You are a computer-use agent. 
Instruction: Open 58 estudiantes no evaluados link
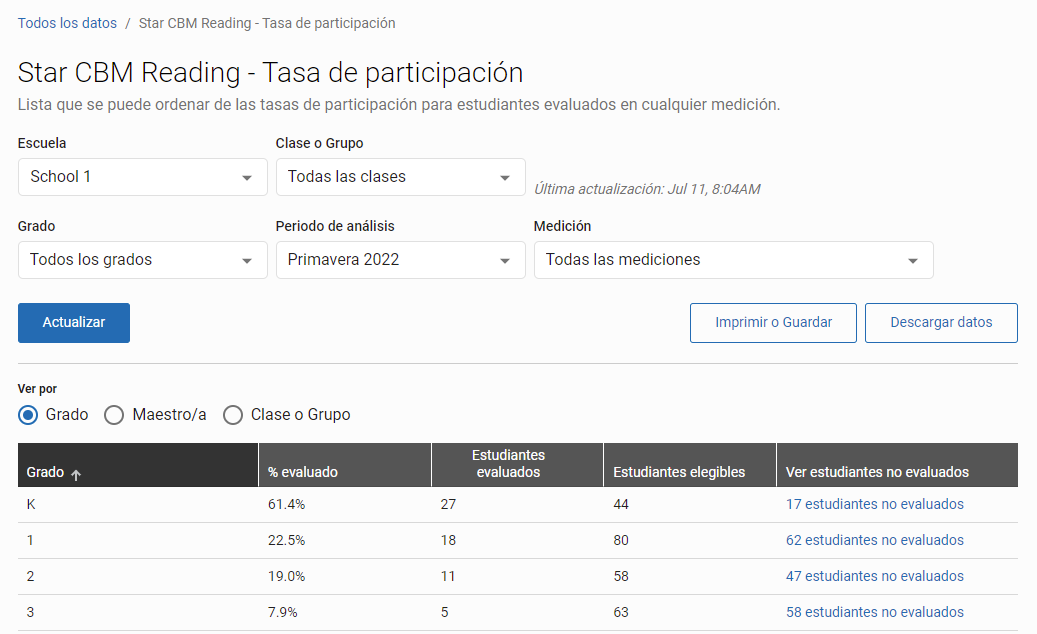tap(874, 612)
